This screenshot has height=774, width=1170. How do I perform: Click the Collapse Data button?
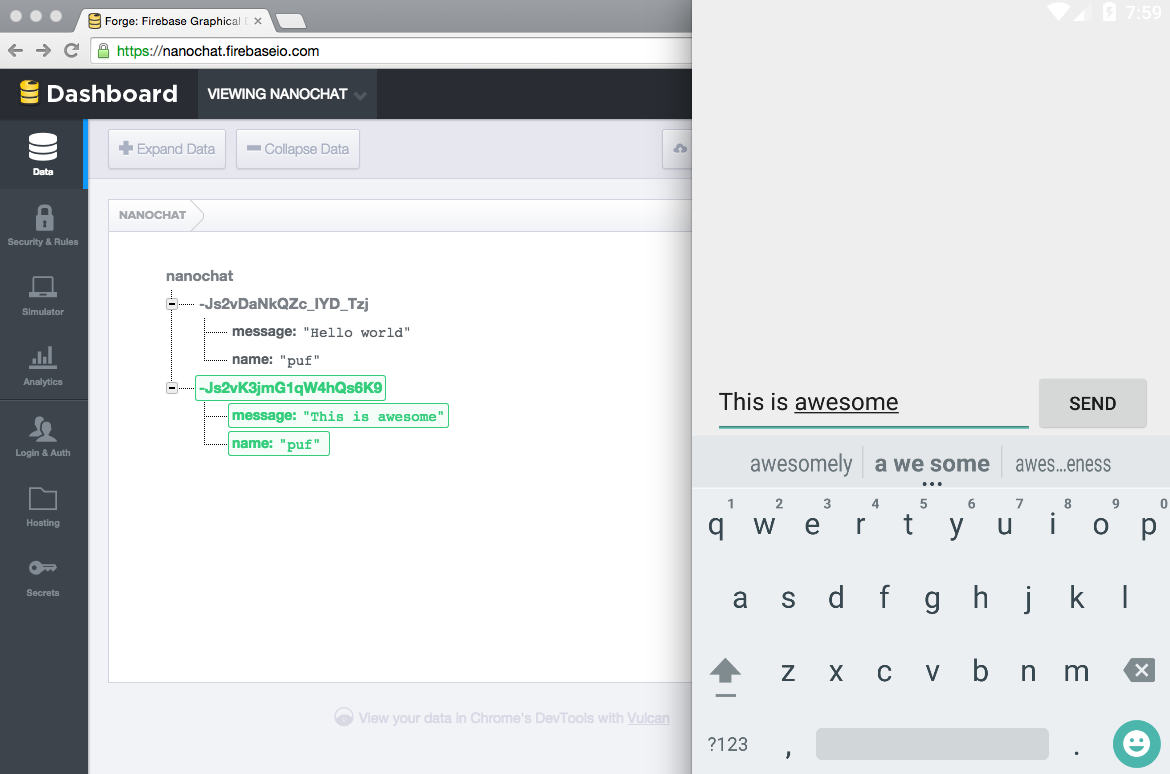click(x=298, y=149)
